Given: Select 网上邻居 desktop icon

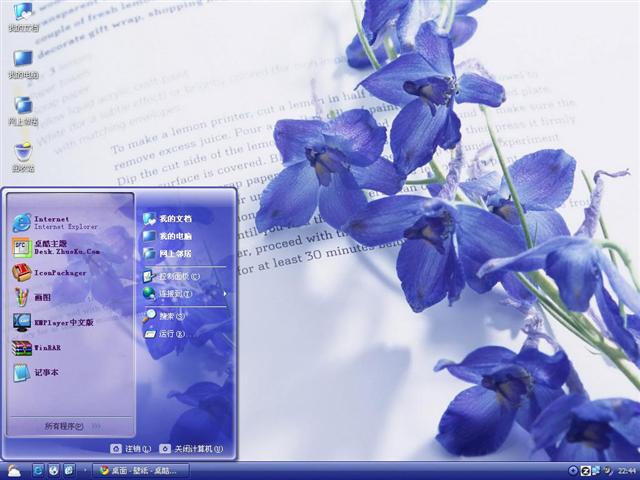Looking at the screenshot, I should pos(23,111).
